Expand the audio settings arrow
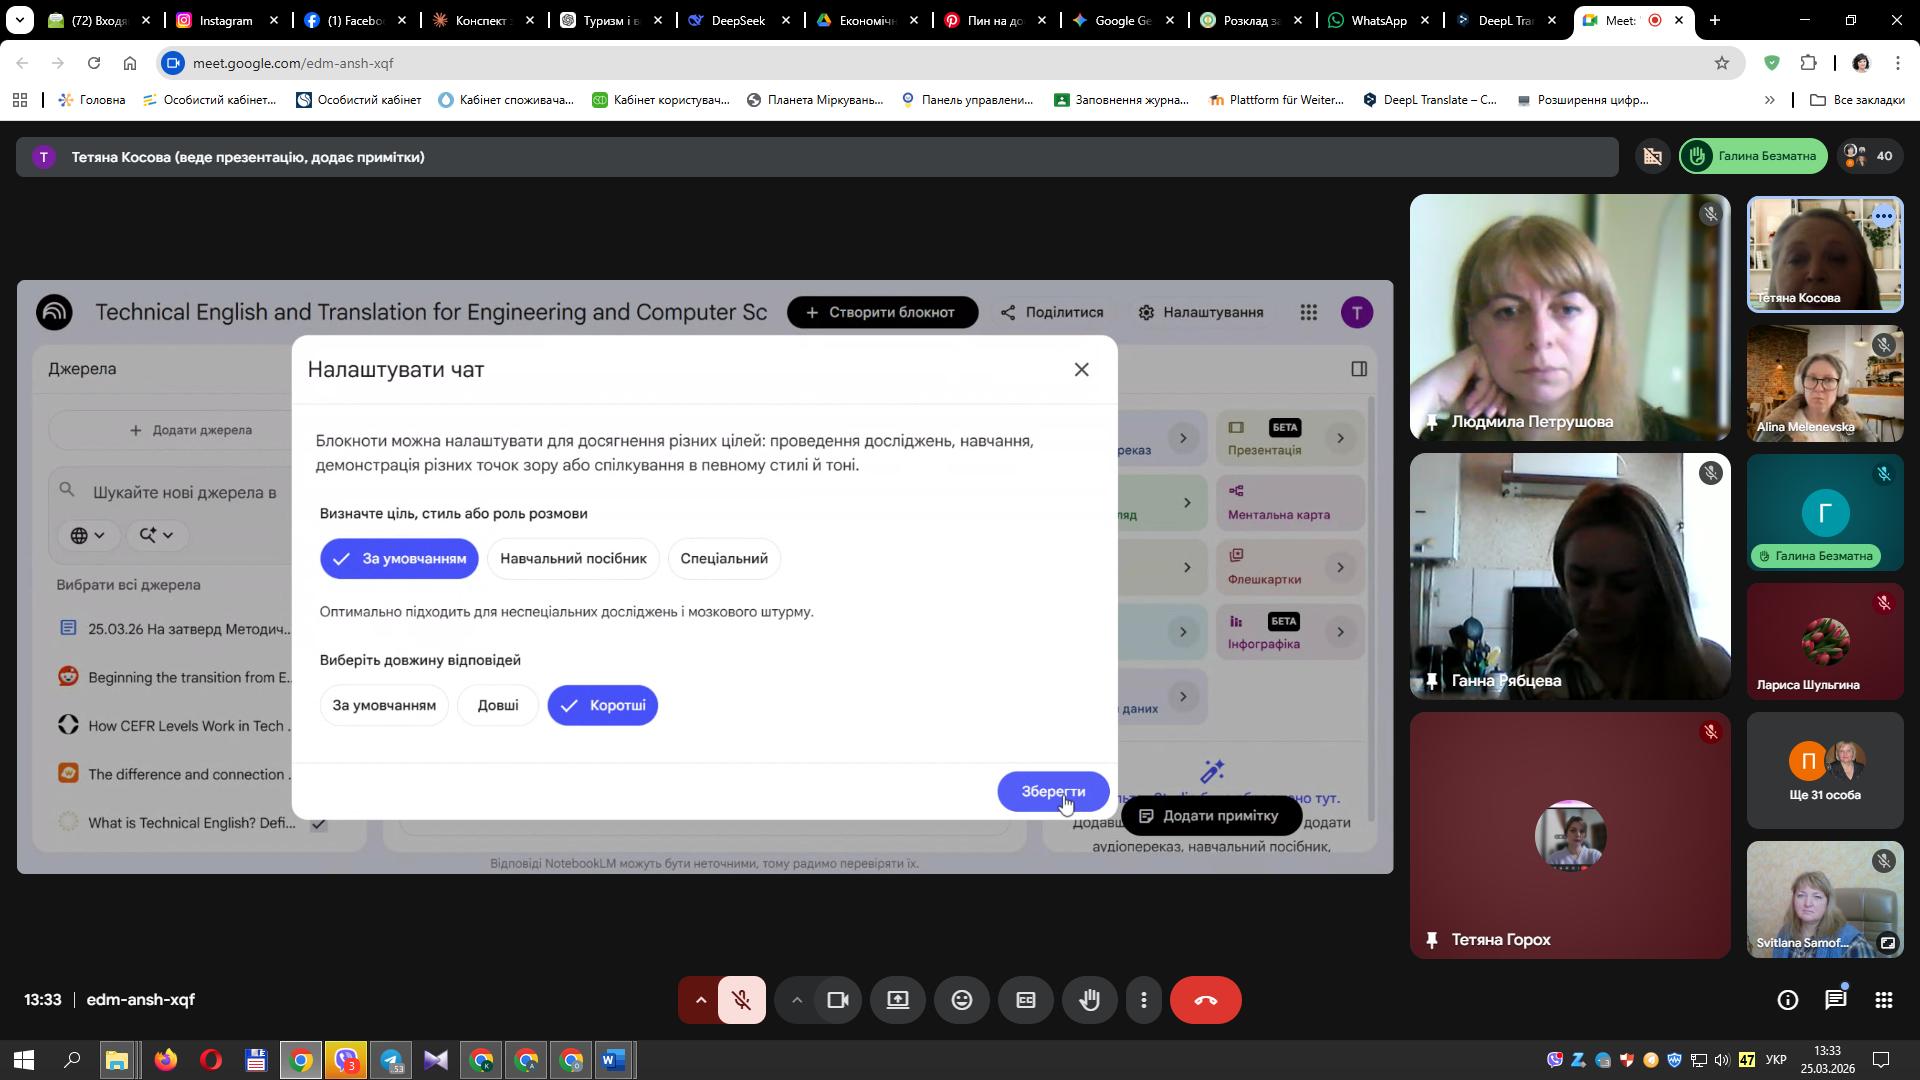1920x1080 pixels. pyautogui.click(x=700, y=1000)
